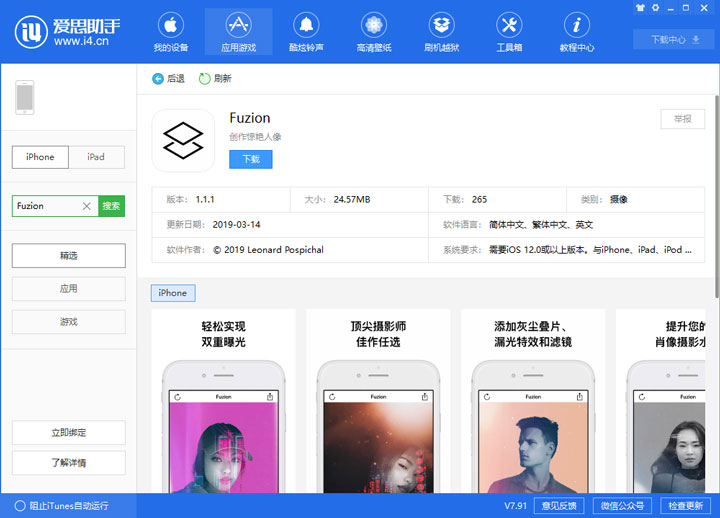Click the size value 24.57MB
The height and width of the screenshot is (518, 720).
pos(352,200)
